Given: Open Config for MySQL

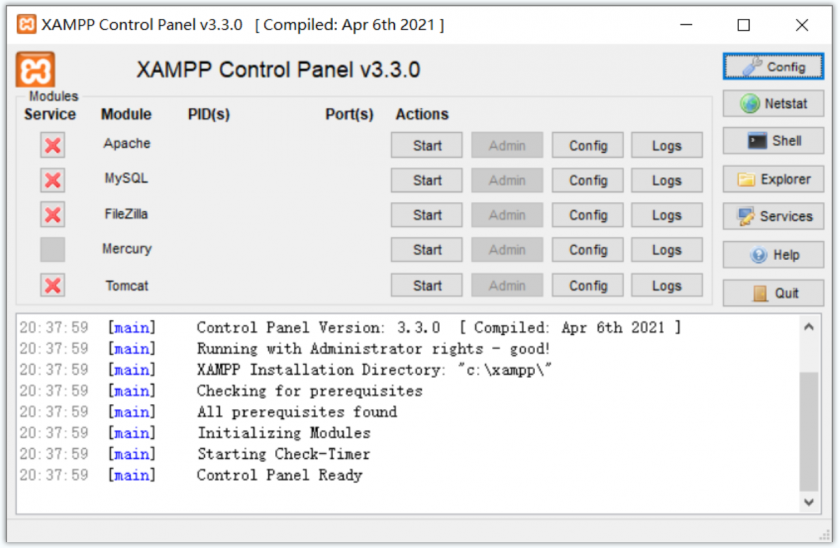Looking at the screenshot, I should click(588, 180).
